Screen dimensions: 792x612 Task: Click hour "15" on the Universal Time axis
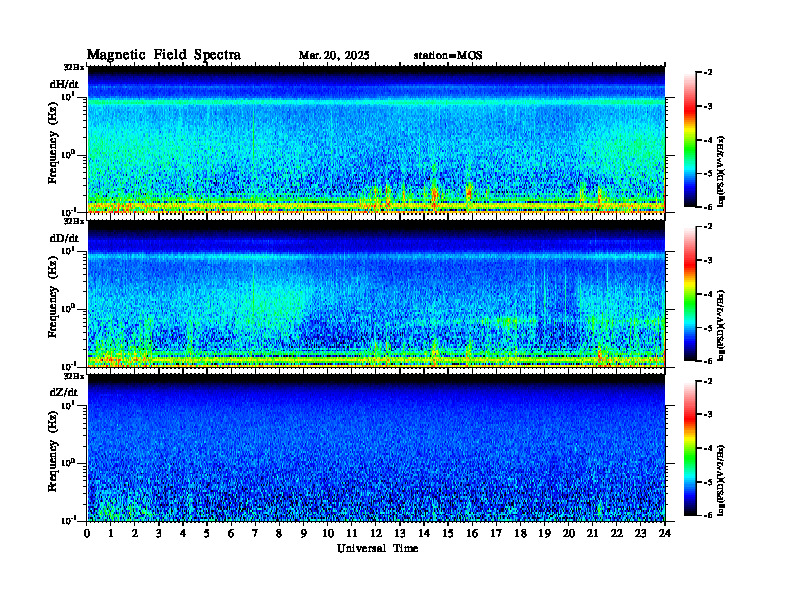[448, 534]
